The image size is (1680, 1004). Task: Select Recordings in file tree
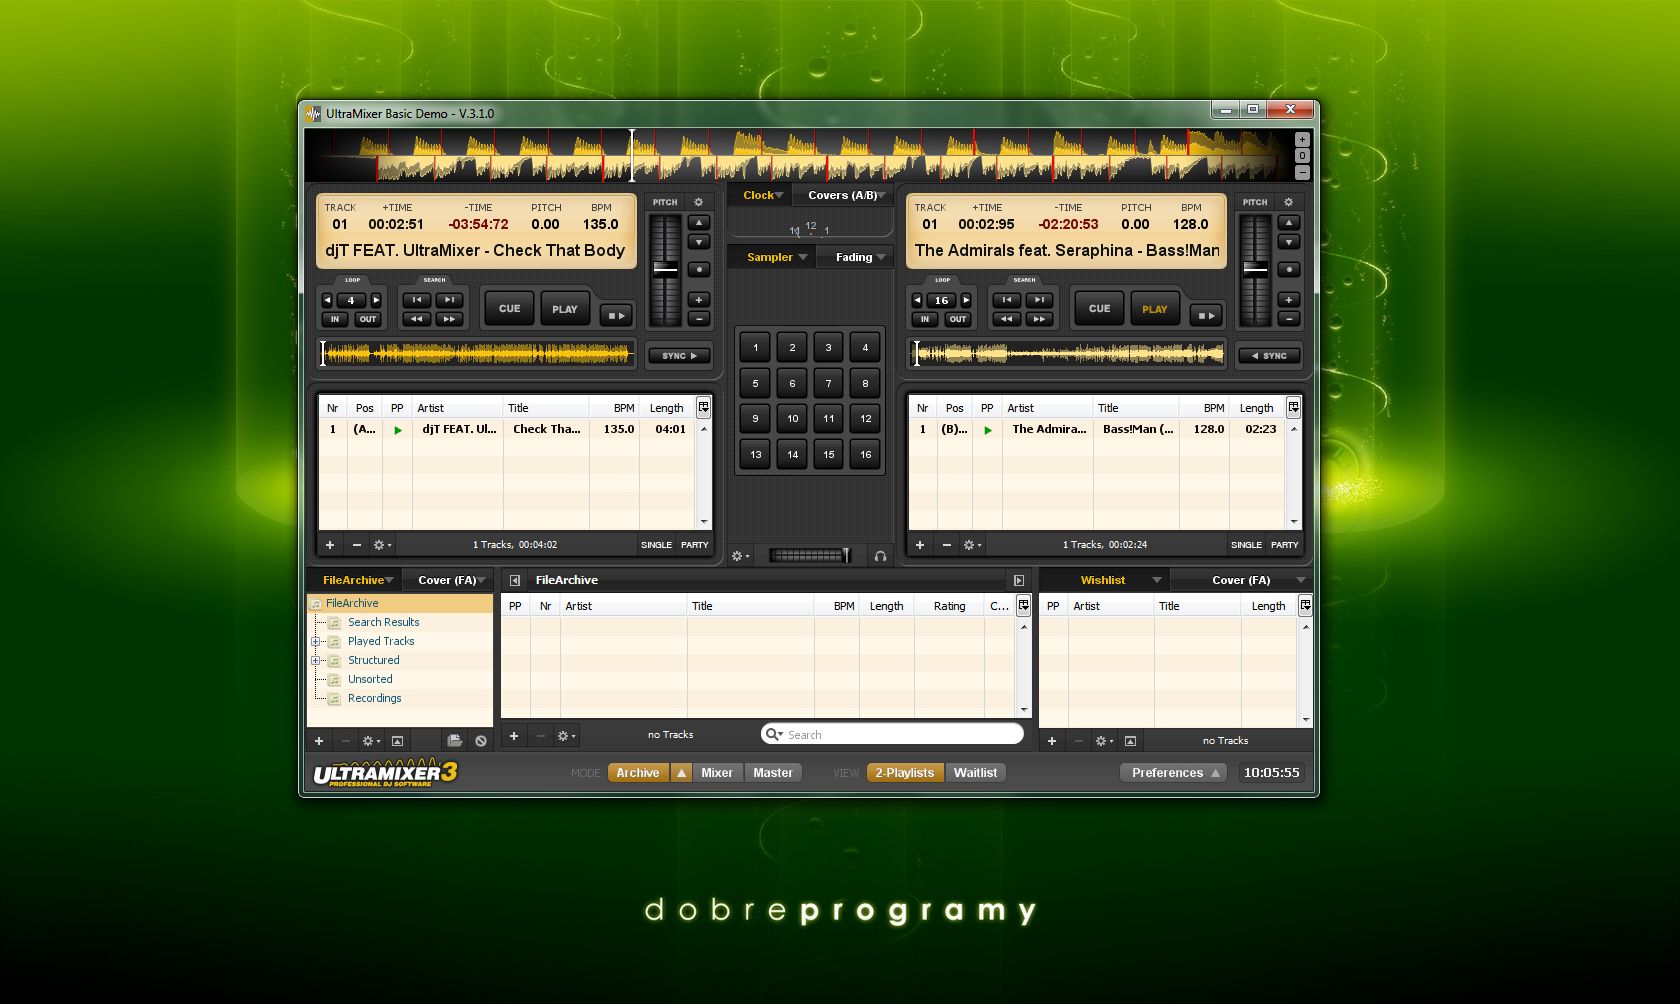(x=374, y=698)
